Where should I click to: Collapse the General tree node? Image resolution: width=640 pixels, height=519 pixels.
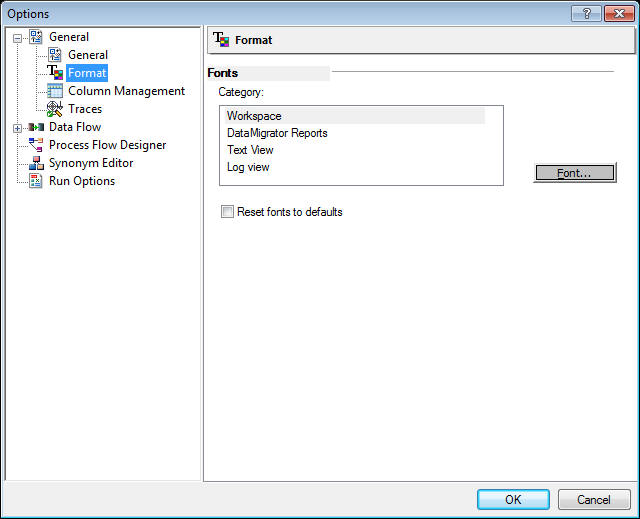pos(17,38)
